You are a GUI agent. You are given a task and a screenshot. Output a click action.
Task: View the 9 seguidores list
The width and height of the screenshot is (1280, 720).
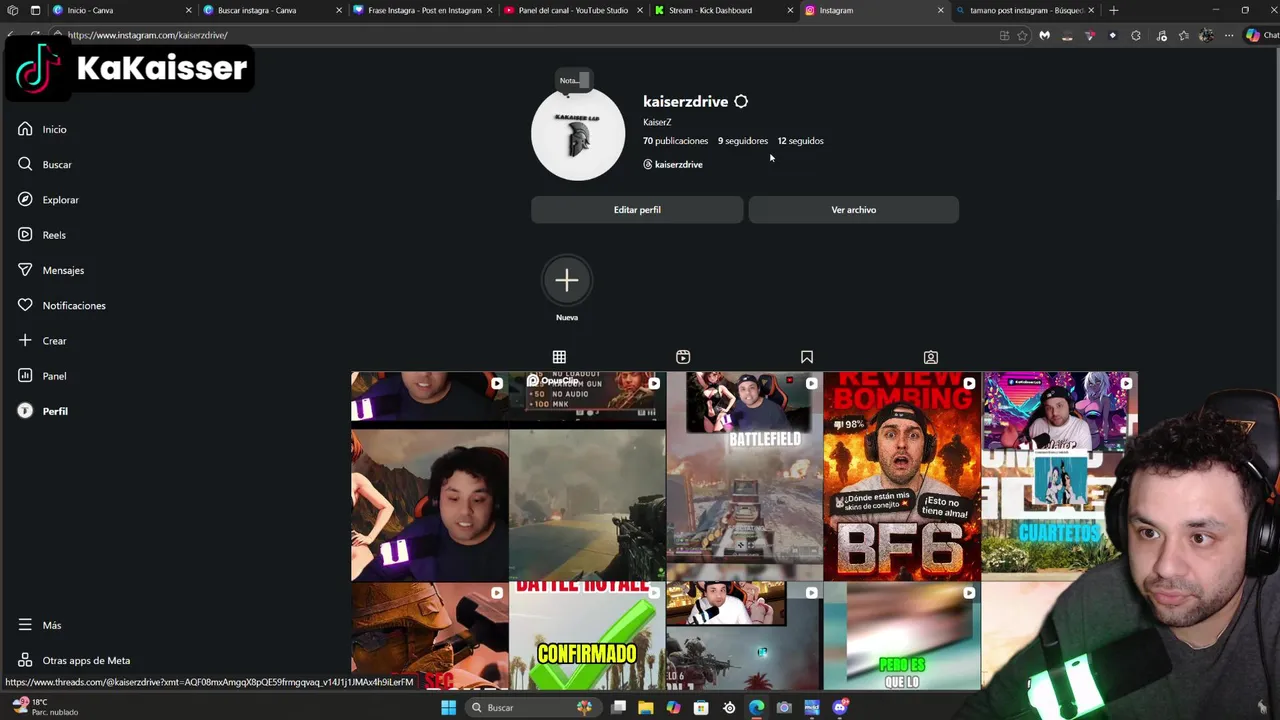(x=743, y=141)
